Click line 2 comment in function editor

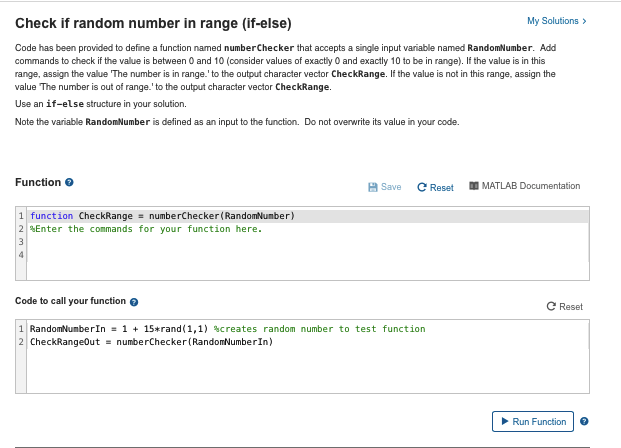tap(146, 229)
